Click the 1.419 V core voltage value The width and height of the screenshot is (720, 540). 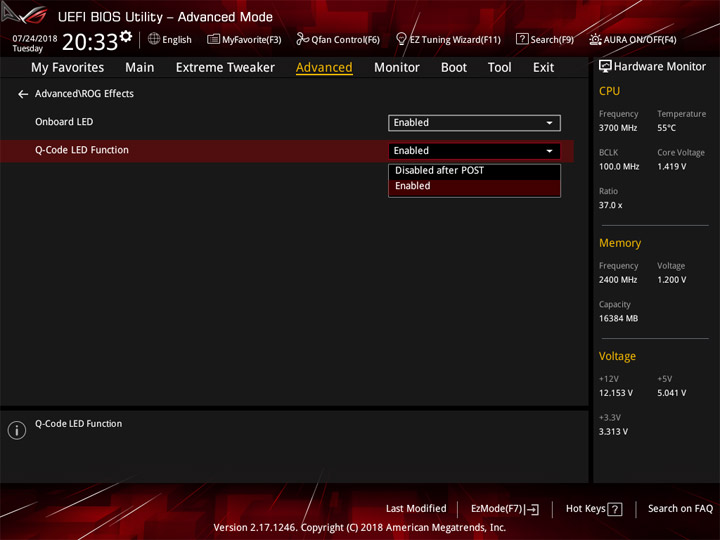pyautogui.click(x=672, y=167)
